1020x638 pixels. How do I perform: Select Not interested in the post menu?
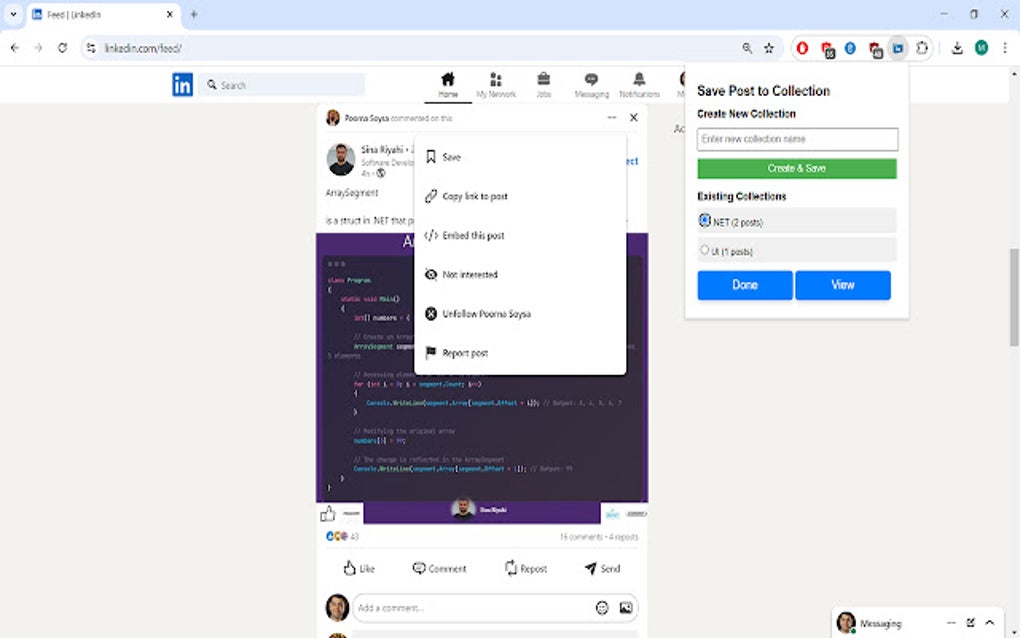tap(469, 274)
